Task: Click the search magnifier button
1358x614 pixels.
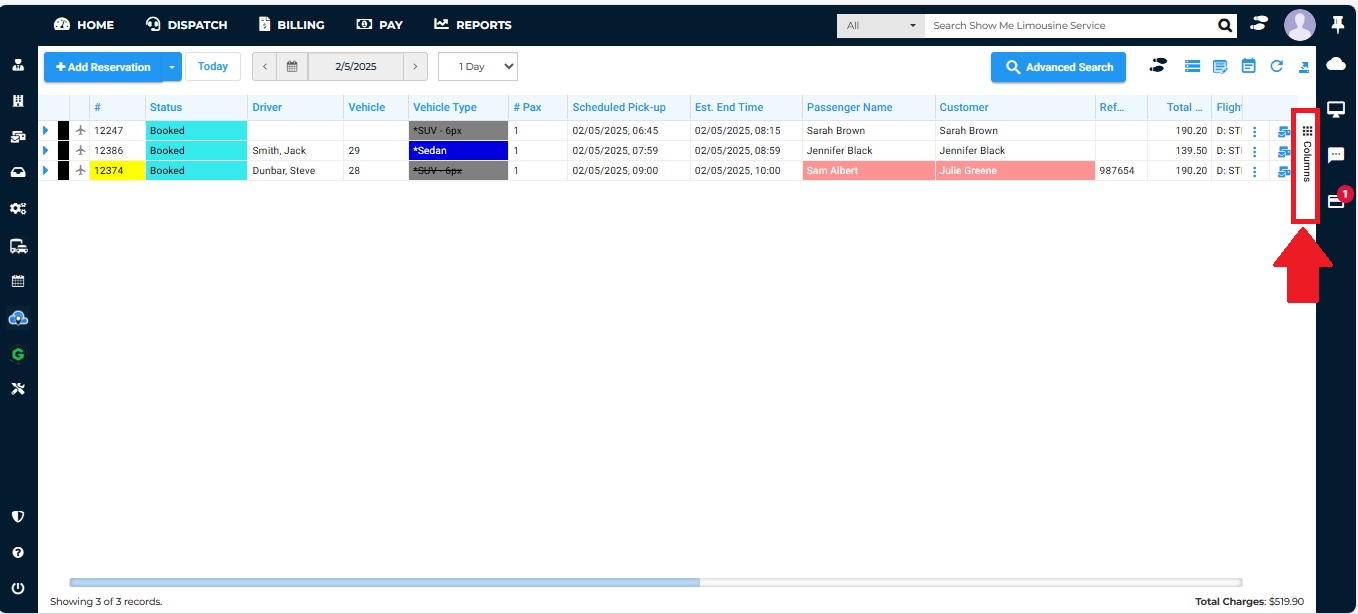Action: [1224, 26]
